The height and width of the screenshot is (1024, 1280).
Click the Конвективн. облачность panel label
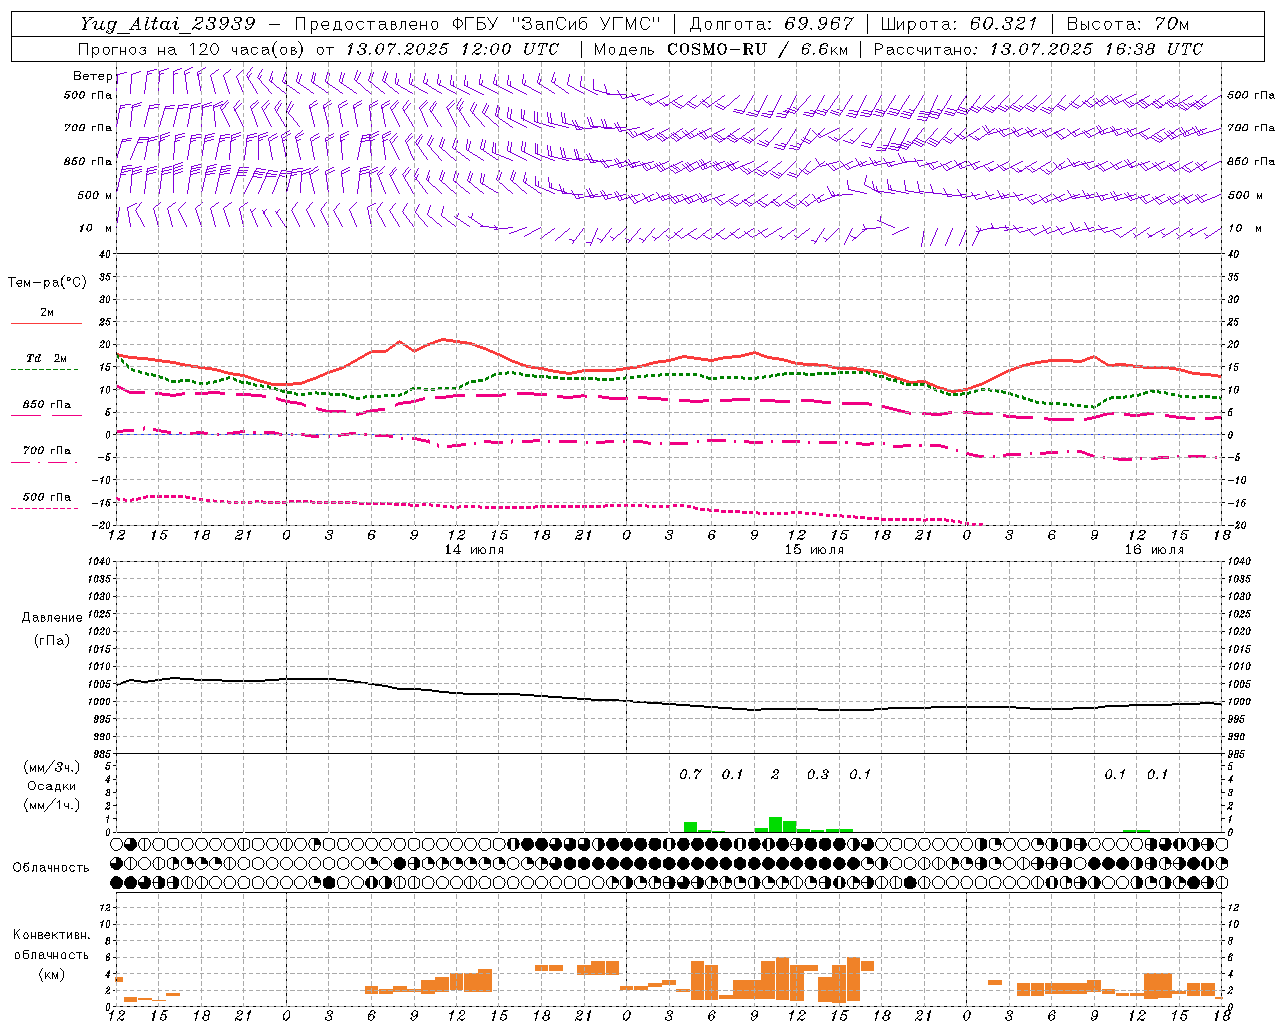pos(51,945)
